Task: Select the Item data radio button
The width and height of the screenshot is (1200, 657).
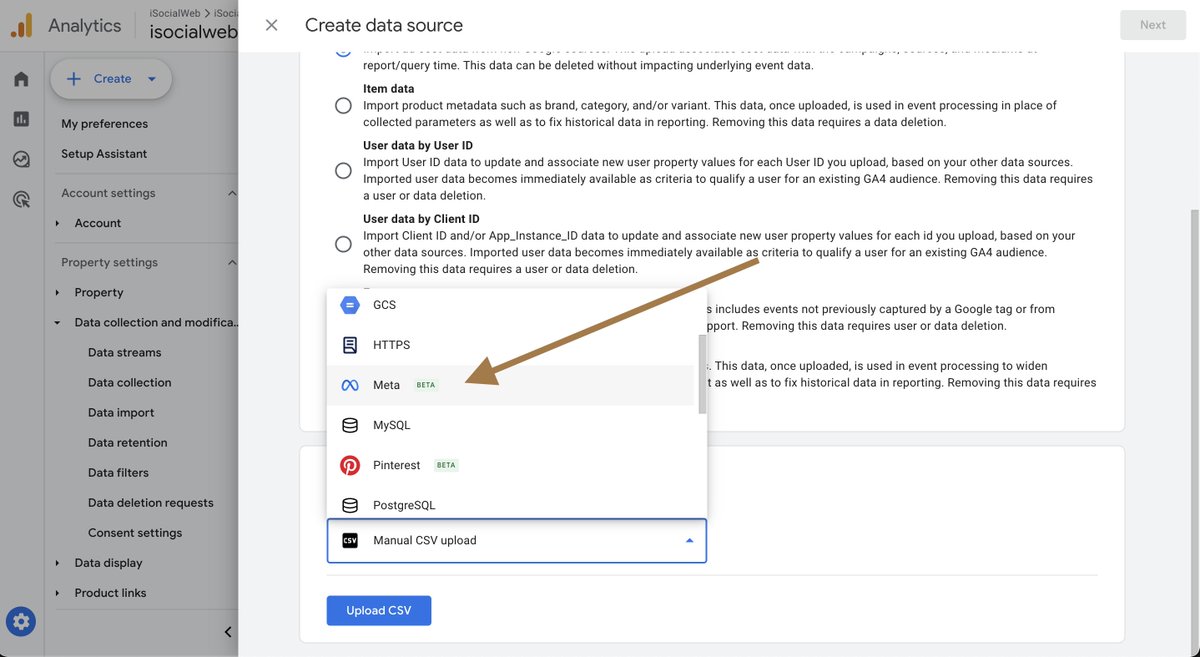Action: click(343, 105)
